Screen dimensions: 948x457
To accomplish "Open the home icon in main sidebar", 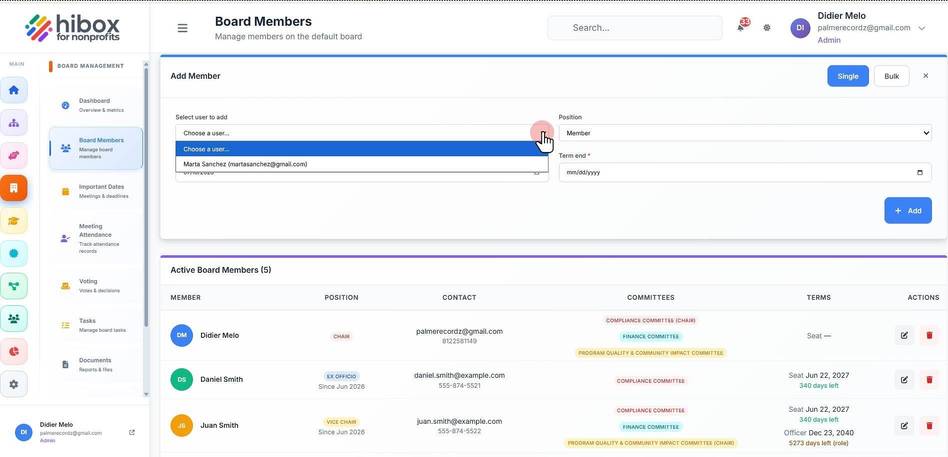I will (x=14, y=90).
